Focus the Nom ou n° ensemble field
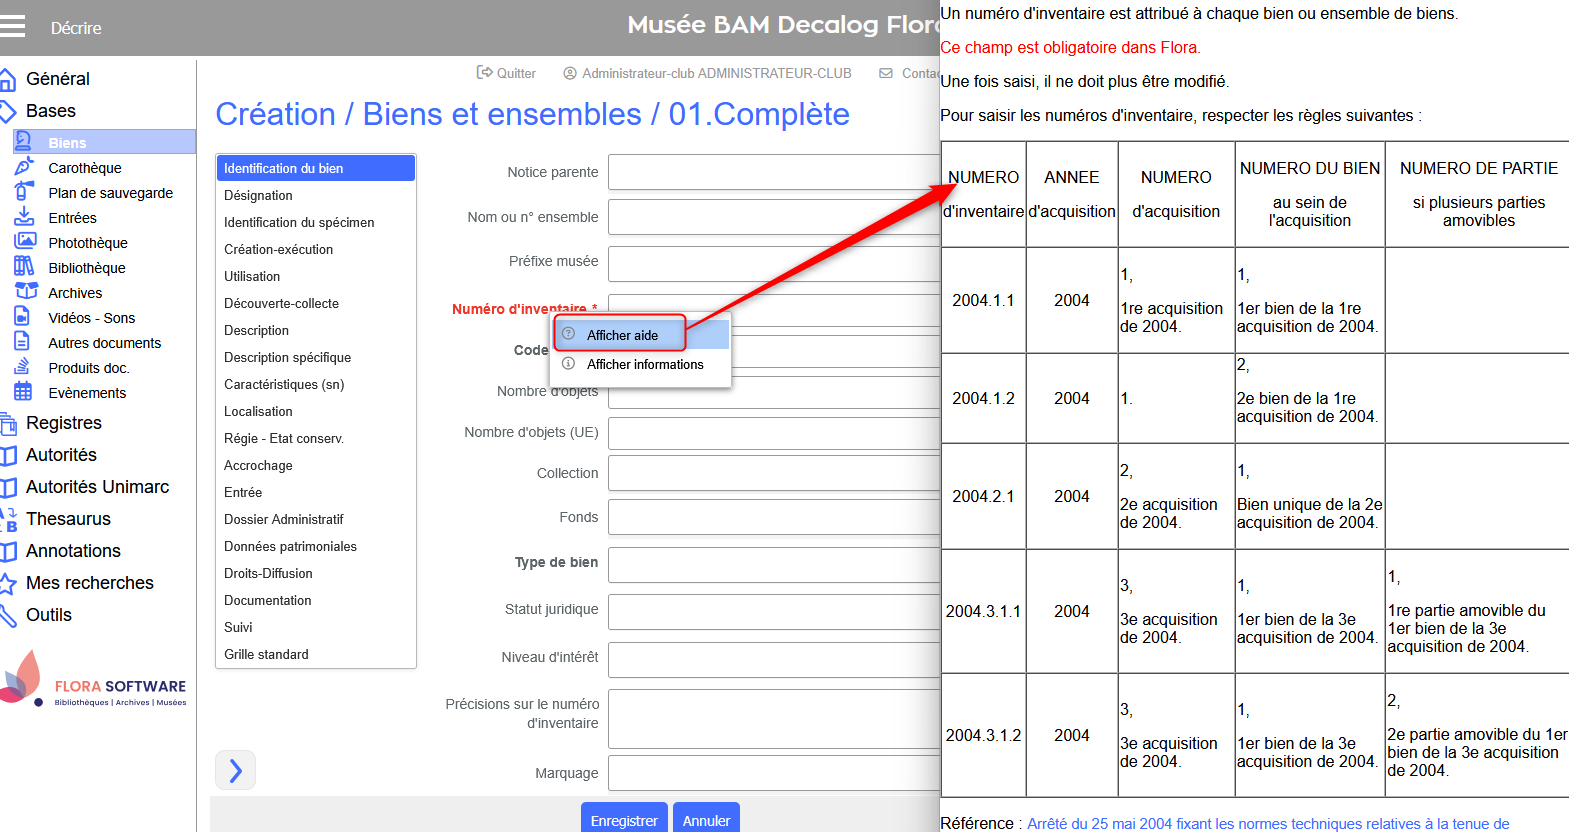The height and width of the screenshot is (832, 1569). pyautogui.click(x=774, y=217)
